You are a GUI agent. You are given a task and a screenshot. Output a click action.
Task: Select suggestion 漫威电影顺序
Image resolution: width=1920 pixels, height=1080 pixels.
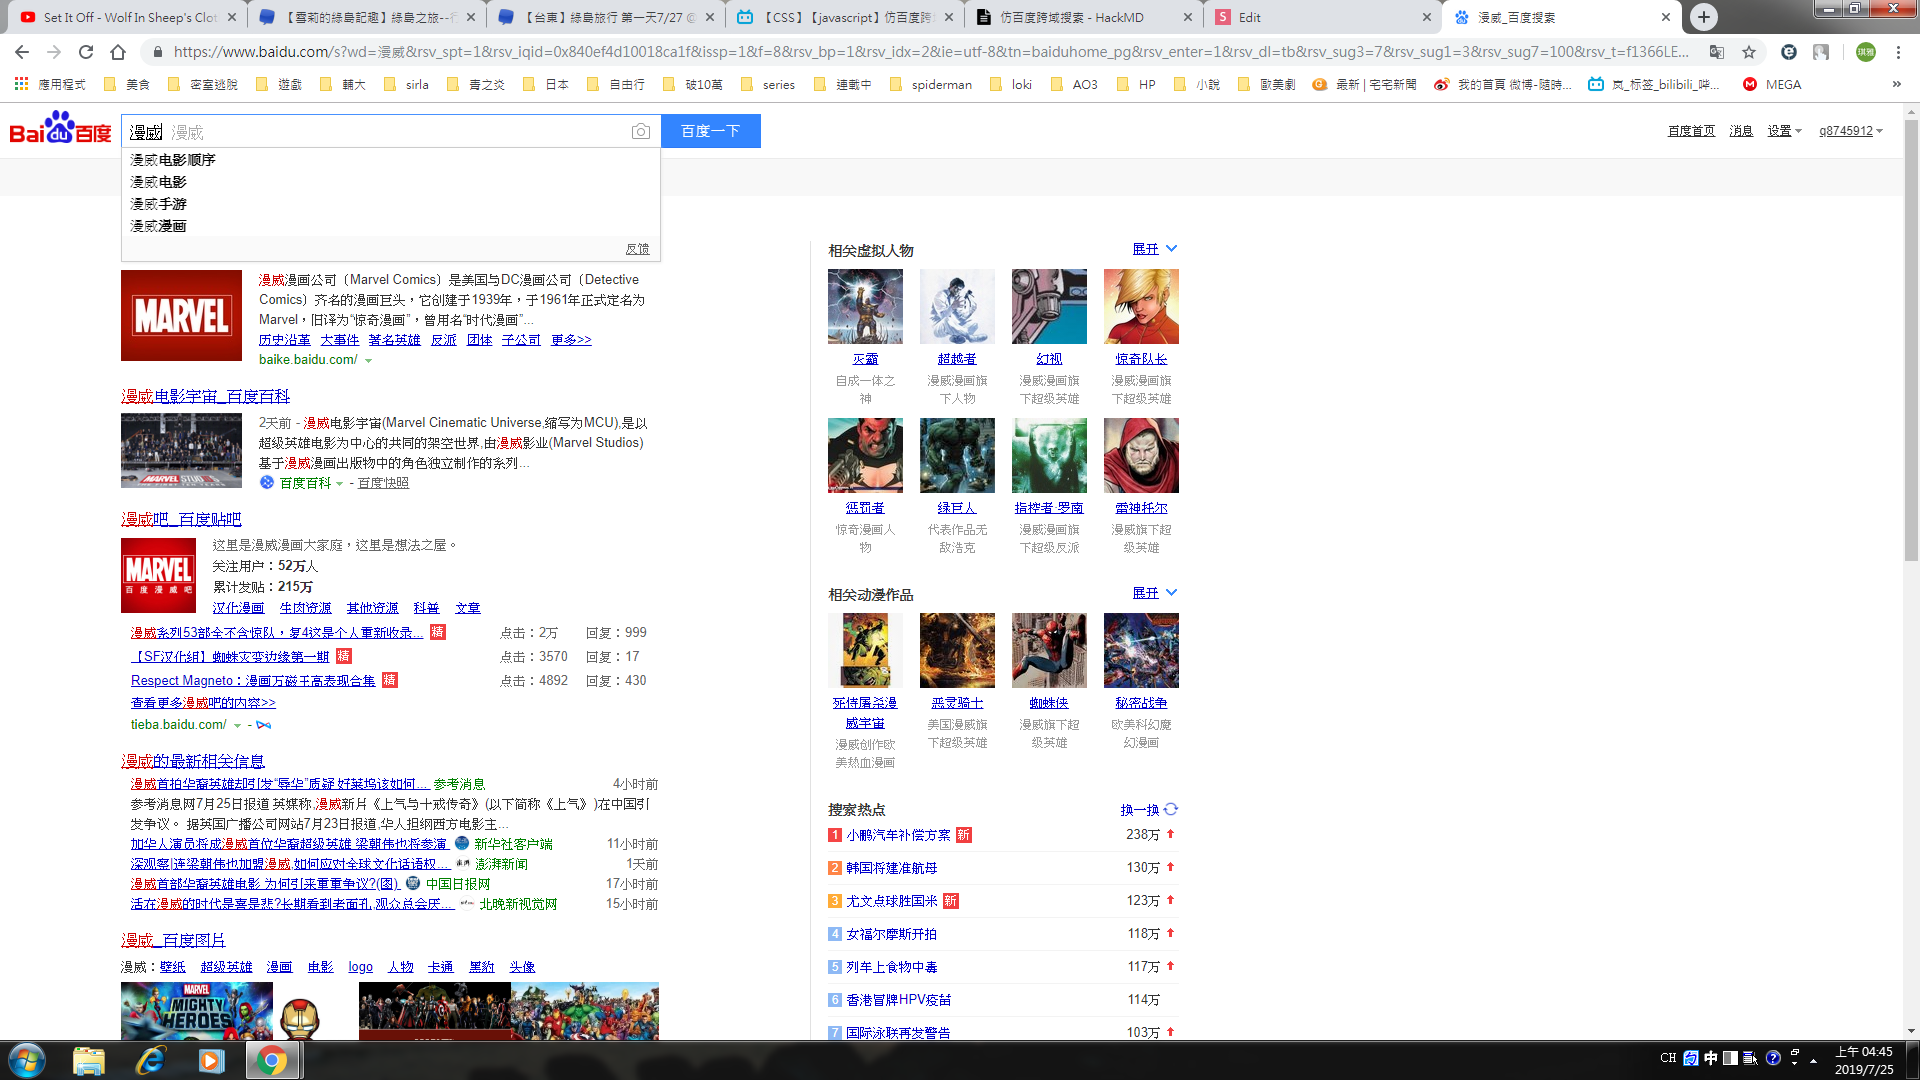173,160
